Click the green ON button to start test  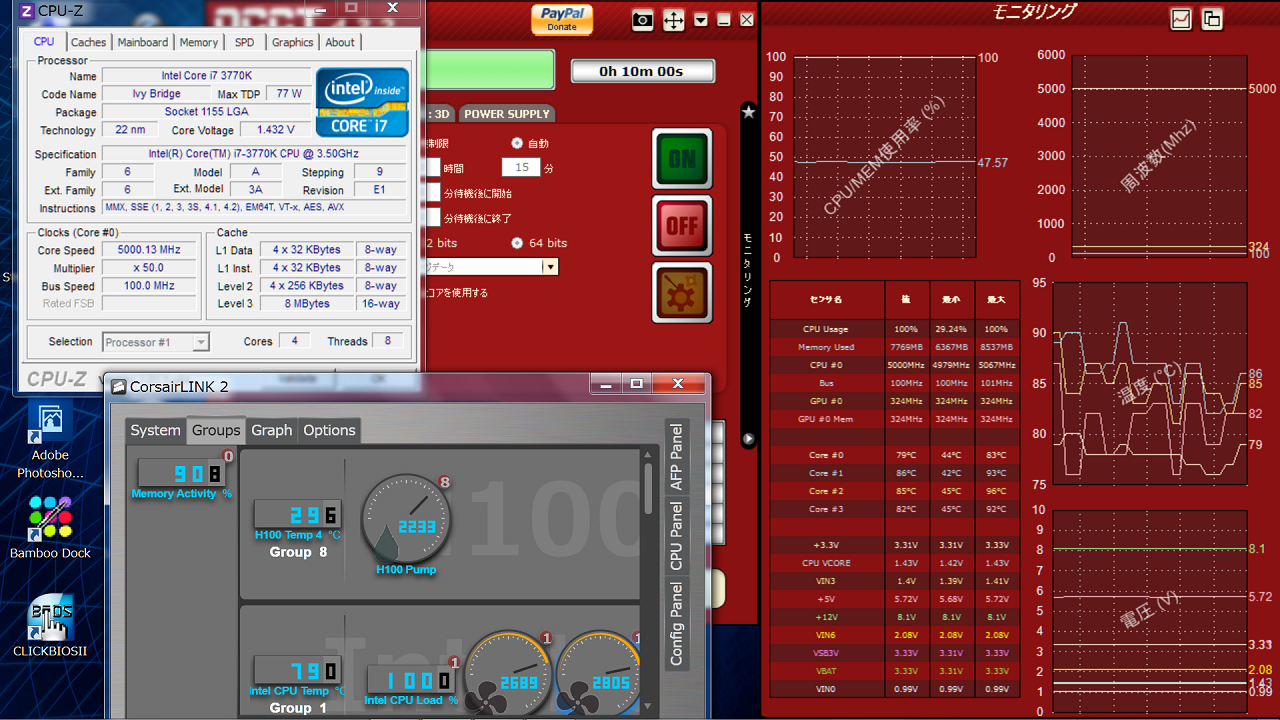click(681, 158)
